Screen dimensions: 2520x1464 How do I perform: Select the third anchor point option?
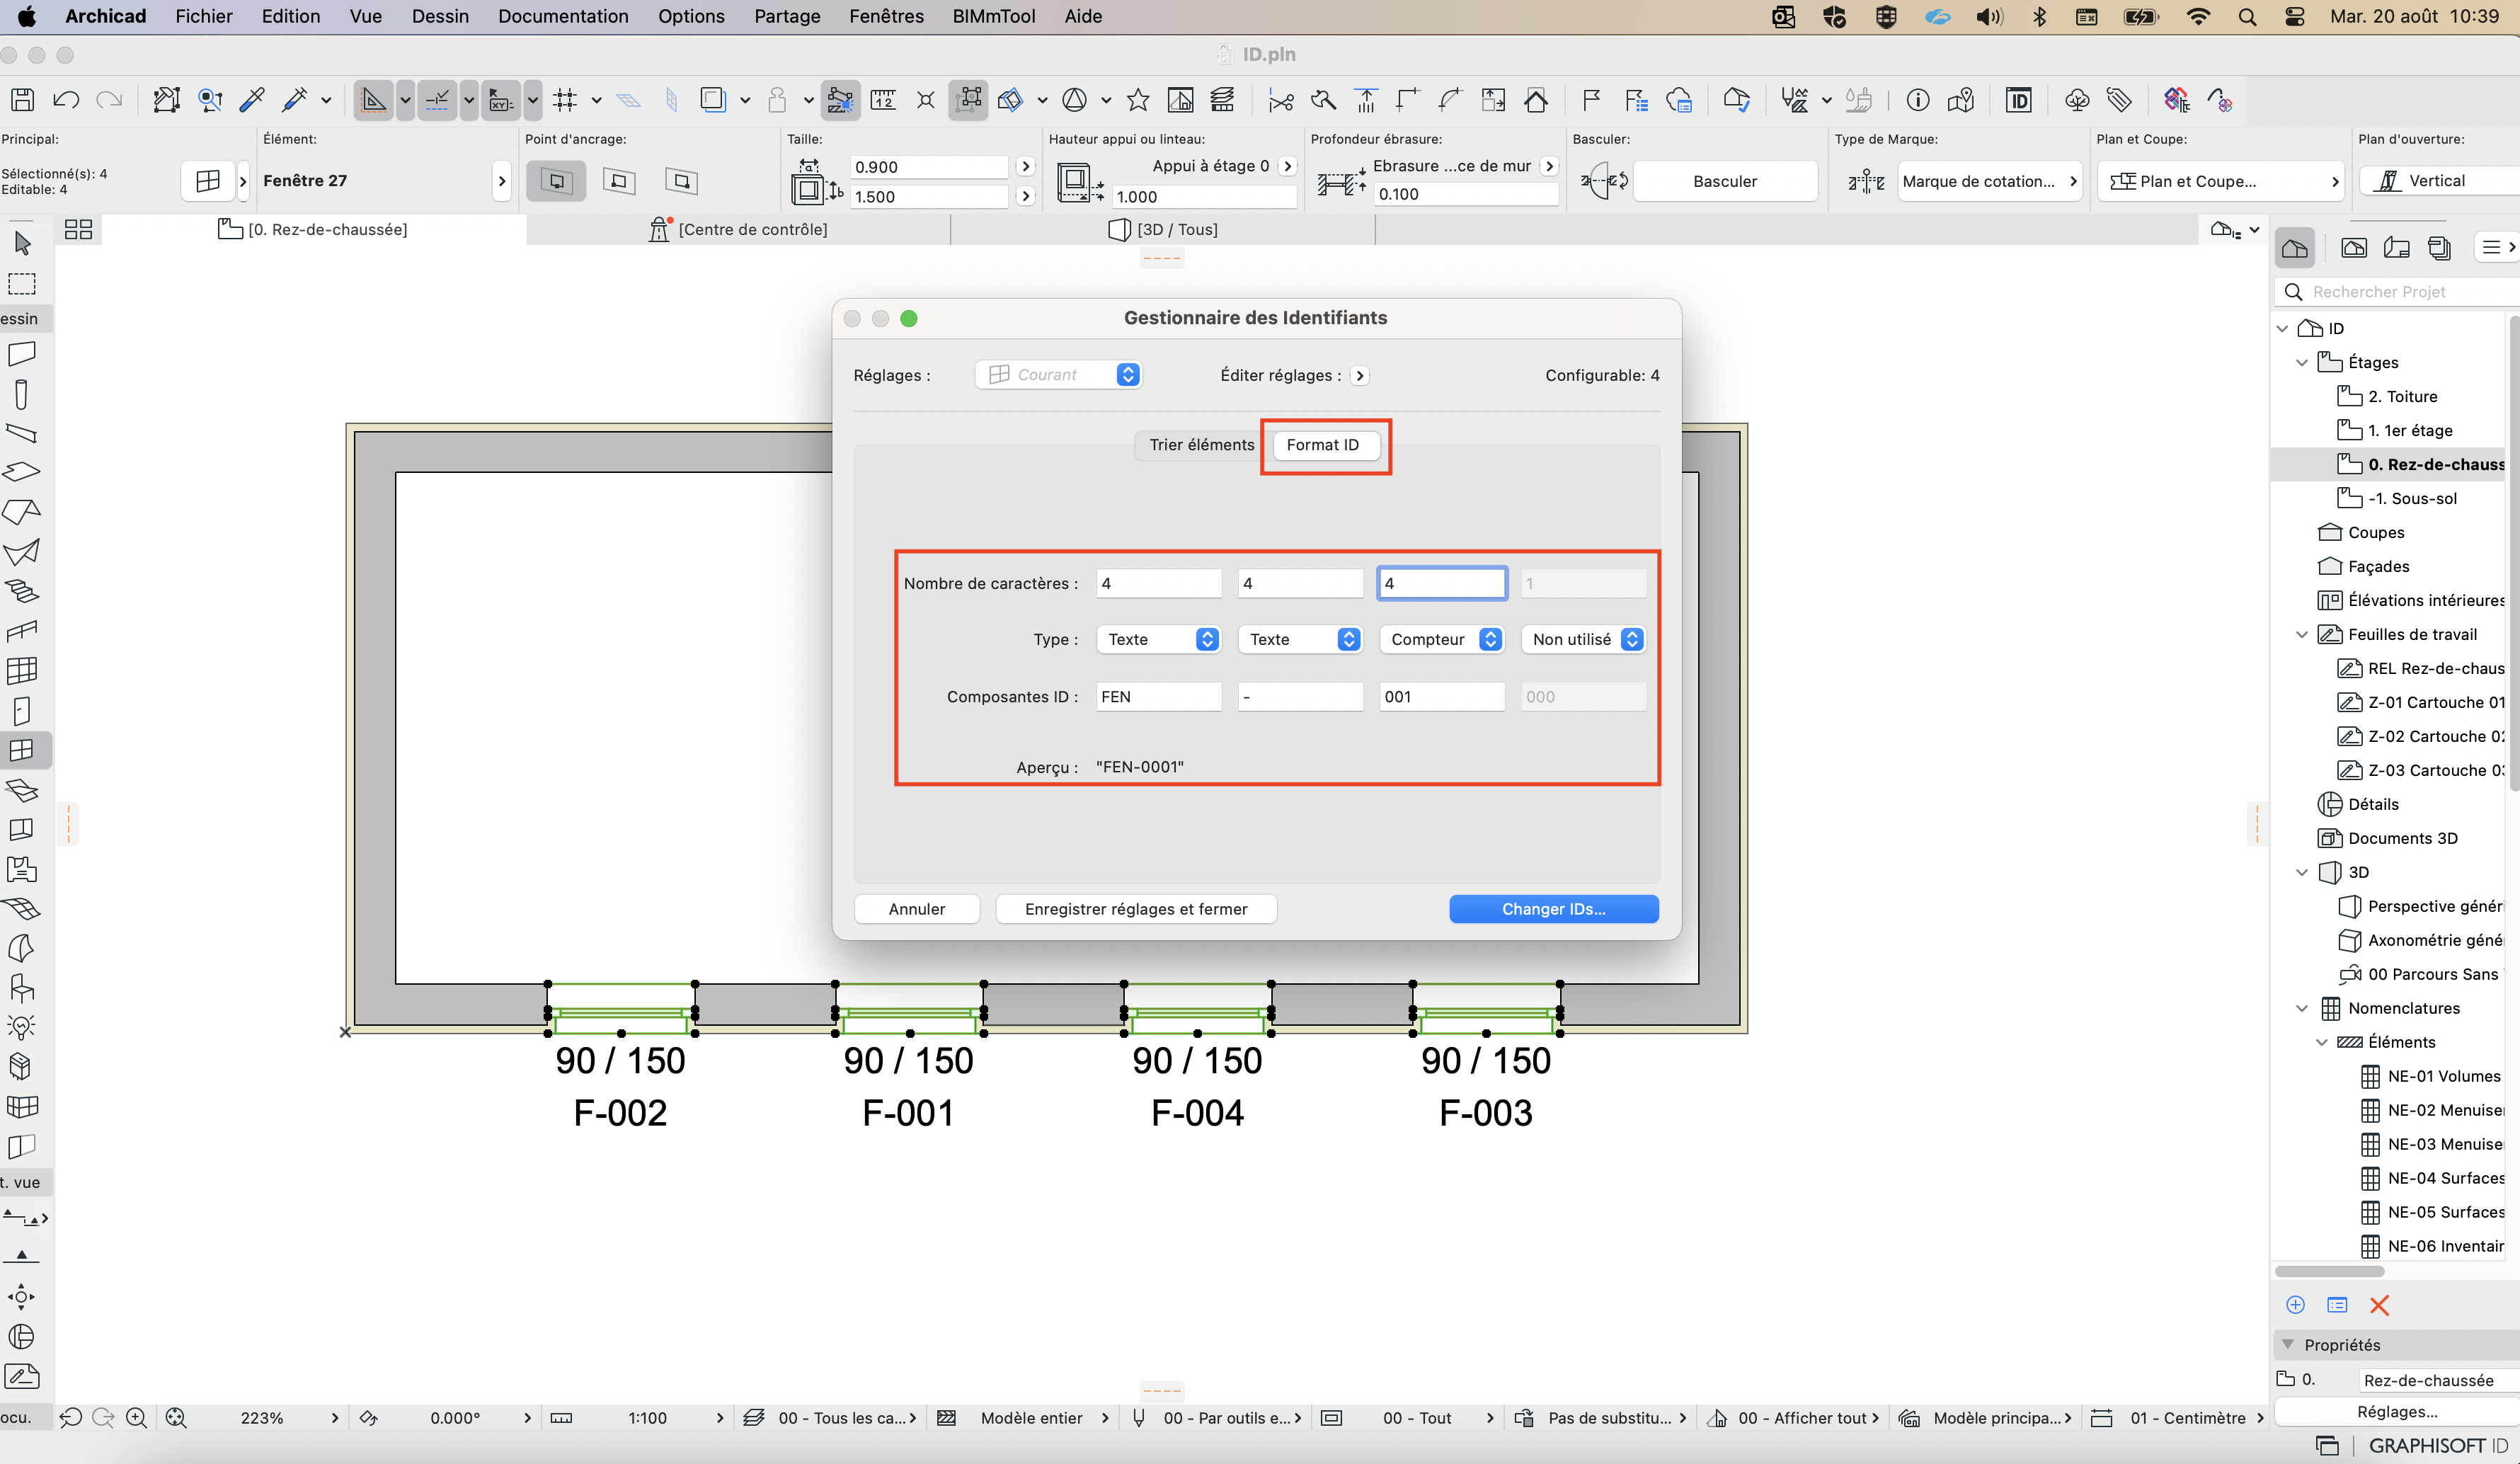681,181
